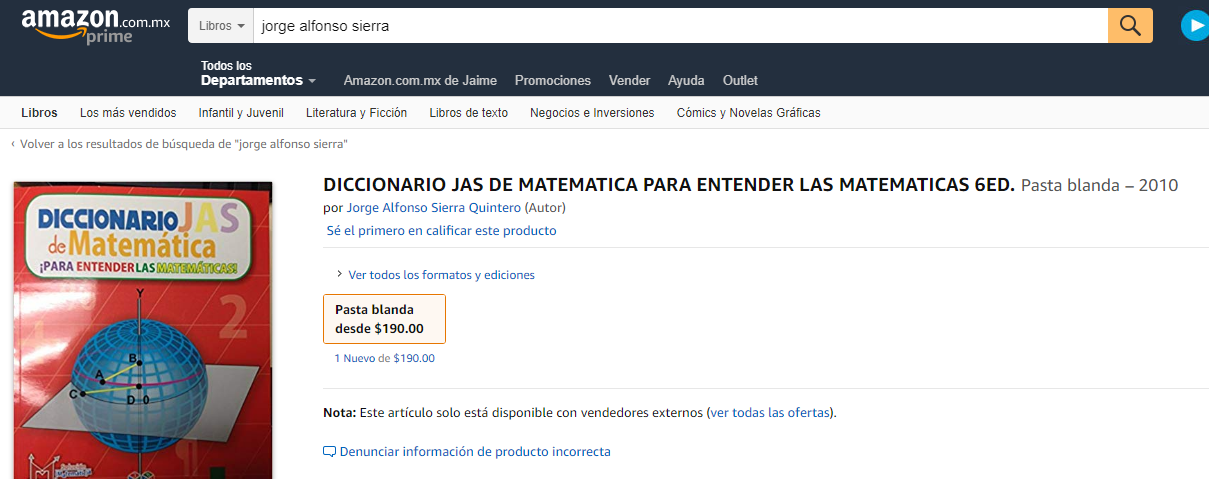
Task: Click back to search results link
Action: click(183, 144)
